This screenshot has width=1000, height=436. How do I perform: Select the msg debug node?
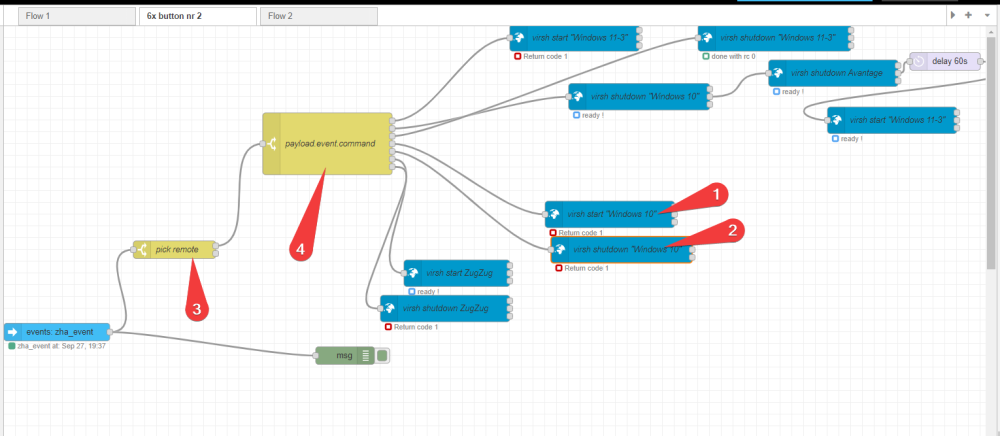(x=343, y=356)
